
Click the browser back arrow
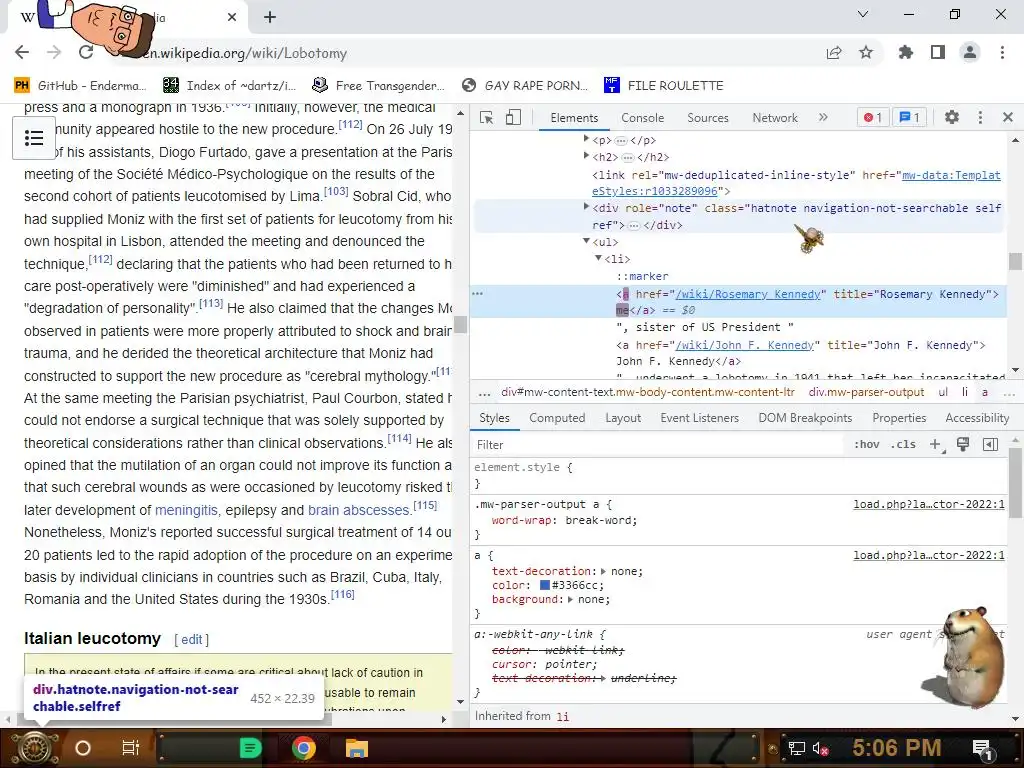click(x=22, y=53)
